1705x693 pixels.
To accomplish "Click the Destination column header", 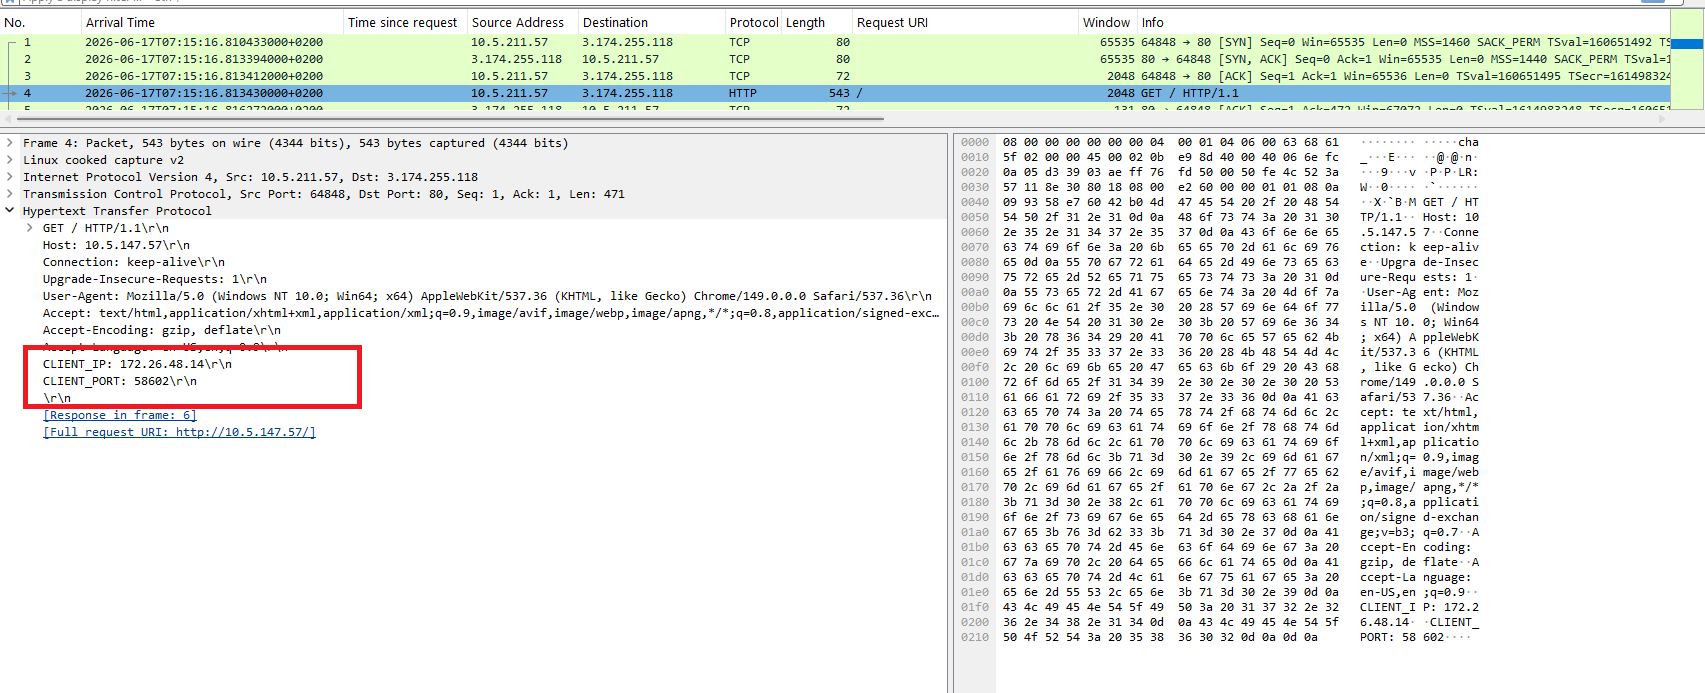I will pyautogui.click(x=615, y=22).
